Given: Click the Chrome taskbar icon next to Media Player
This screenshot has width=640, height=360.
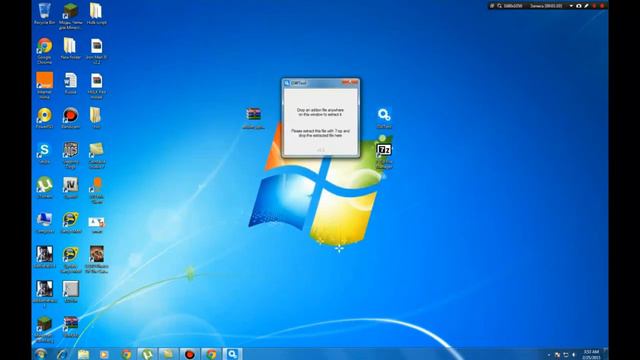Looking at the screenshot, I should point(126,354).
